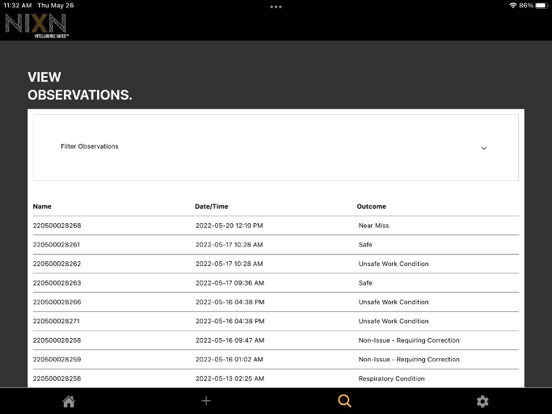Select Unsafe Work Condition for 220500028266

394,302
